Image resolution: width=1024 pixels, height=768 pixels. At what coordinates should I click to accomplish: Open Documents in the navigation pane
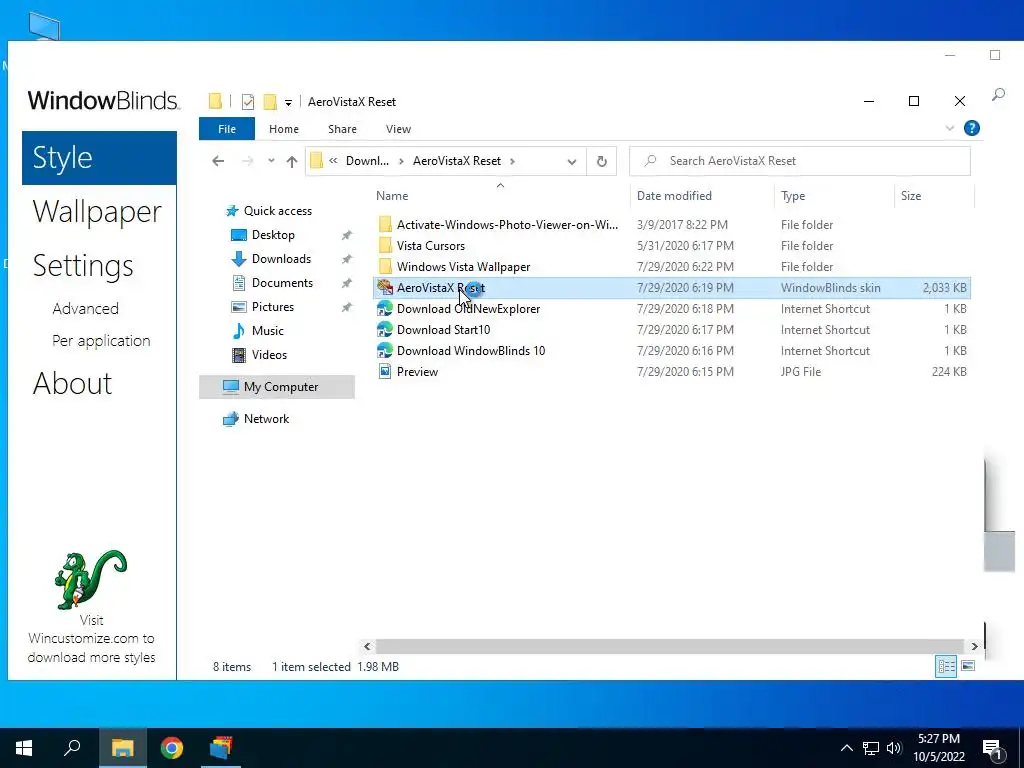click(x=282, y=283)
